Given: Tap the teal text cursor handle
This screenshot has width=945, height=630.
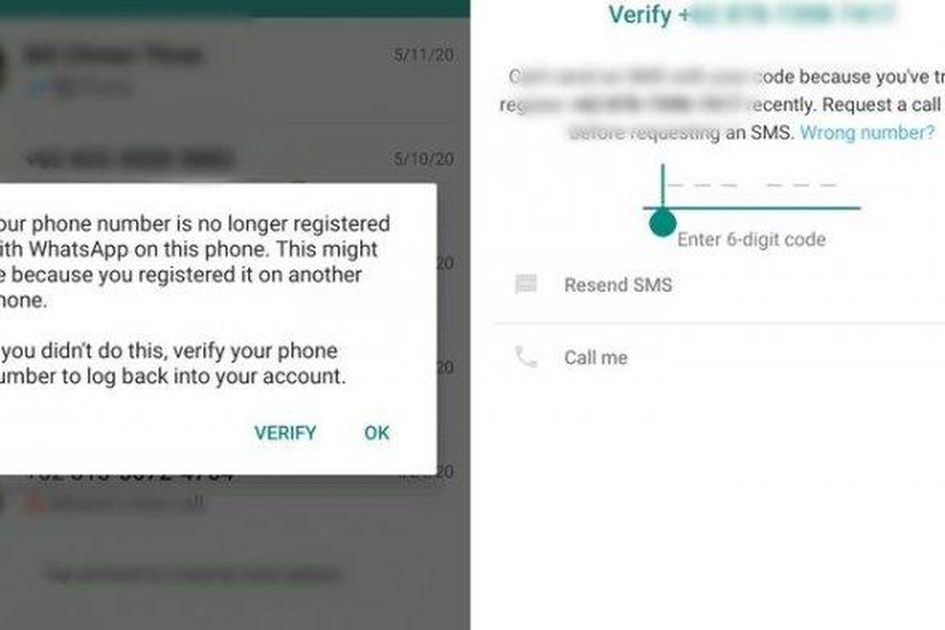Looking at the screenshot, I should pyautogui.click(x=662, y=223).
